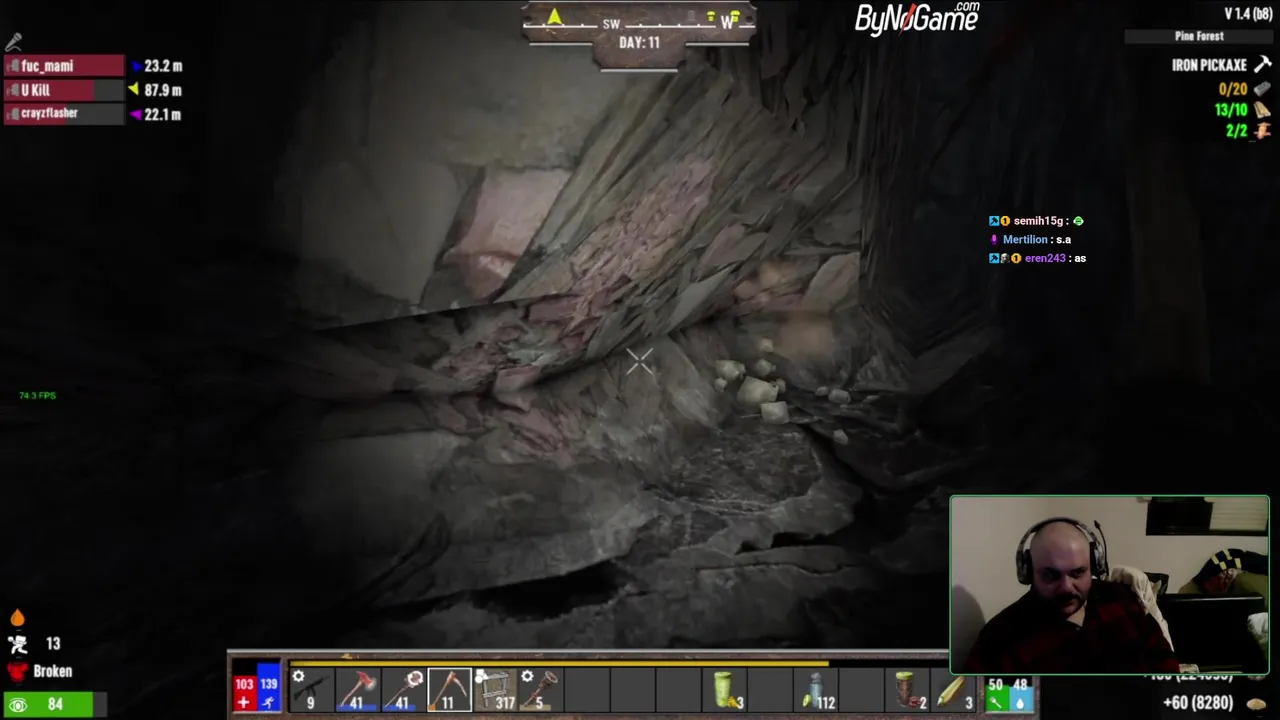Viewport: 1280px width, 720px height.
Task: Click the iron pickaxe recipe icon
Action: coord(1262,64)
